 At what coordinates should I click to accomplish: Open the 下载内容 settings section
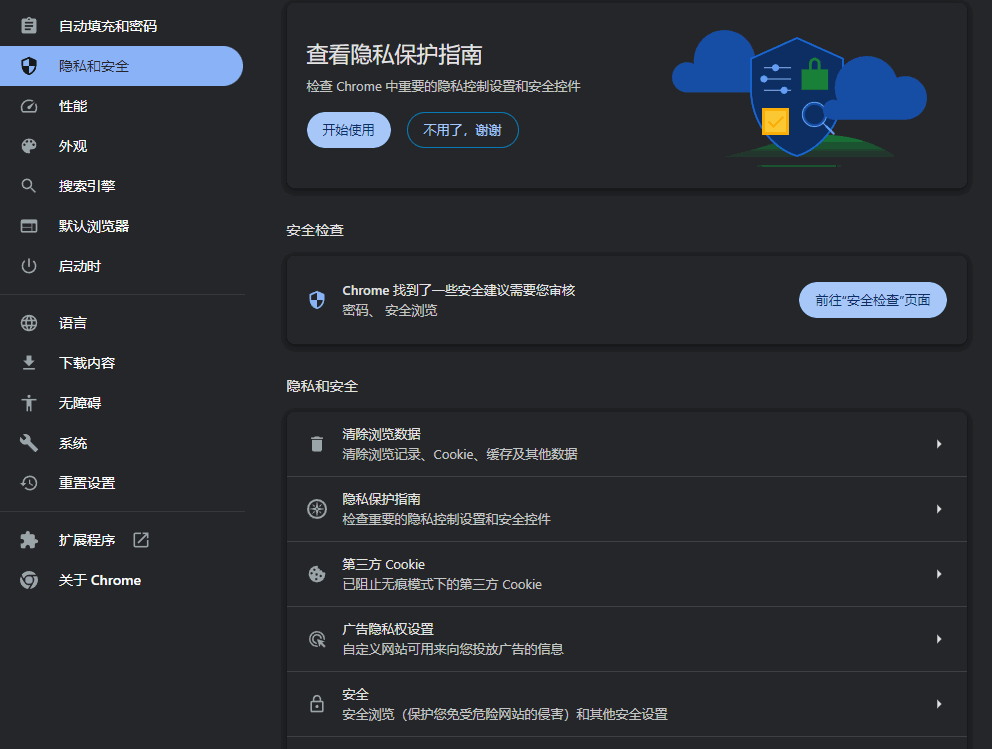click(121, 362)
